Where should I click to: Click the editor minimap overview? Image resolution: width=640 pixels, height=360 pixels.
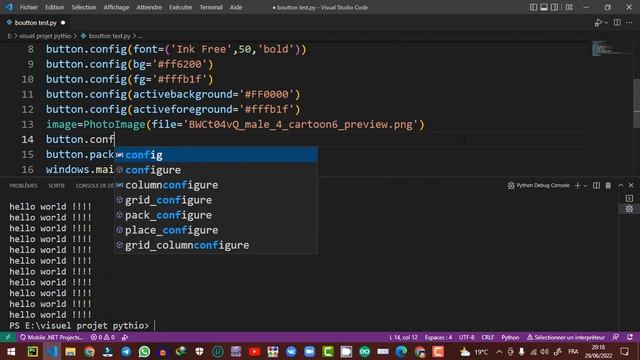pos(611,48)
